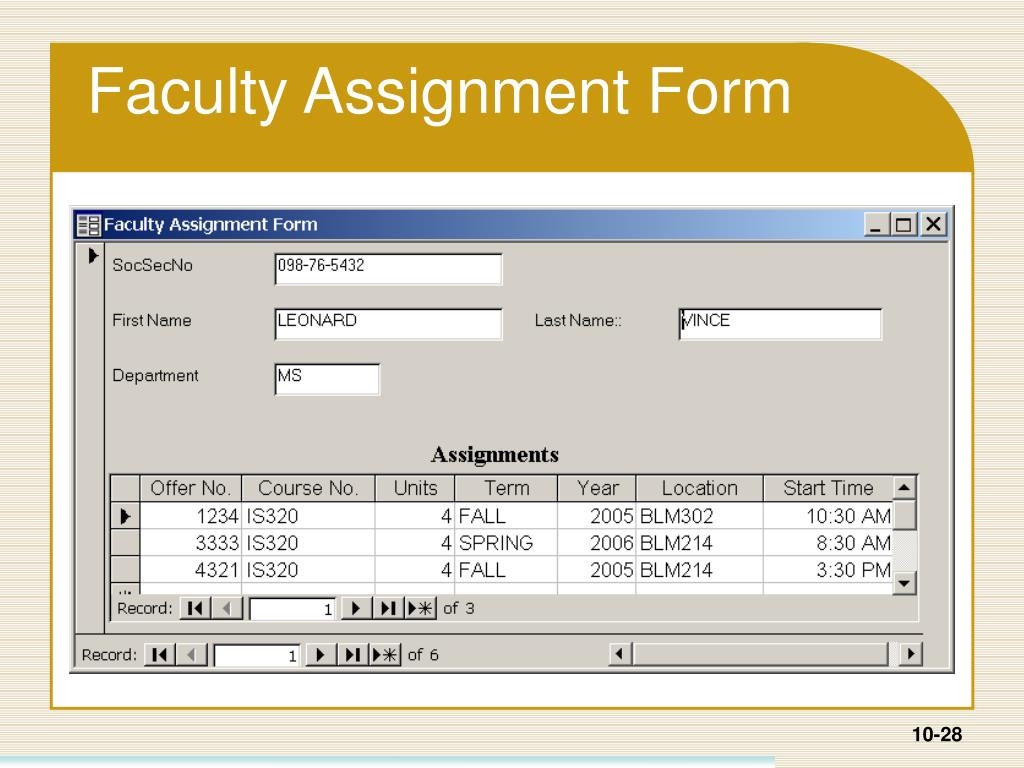Viewport: 1024px width, 768px height.
Task: Go to first record in Assignments subform
Action: click(x=195, y=609)
